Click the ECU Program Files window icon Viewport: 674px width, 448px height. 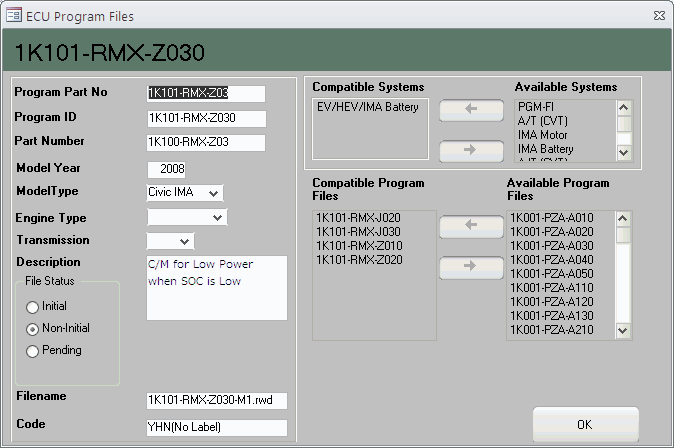tap(13, 14)
